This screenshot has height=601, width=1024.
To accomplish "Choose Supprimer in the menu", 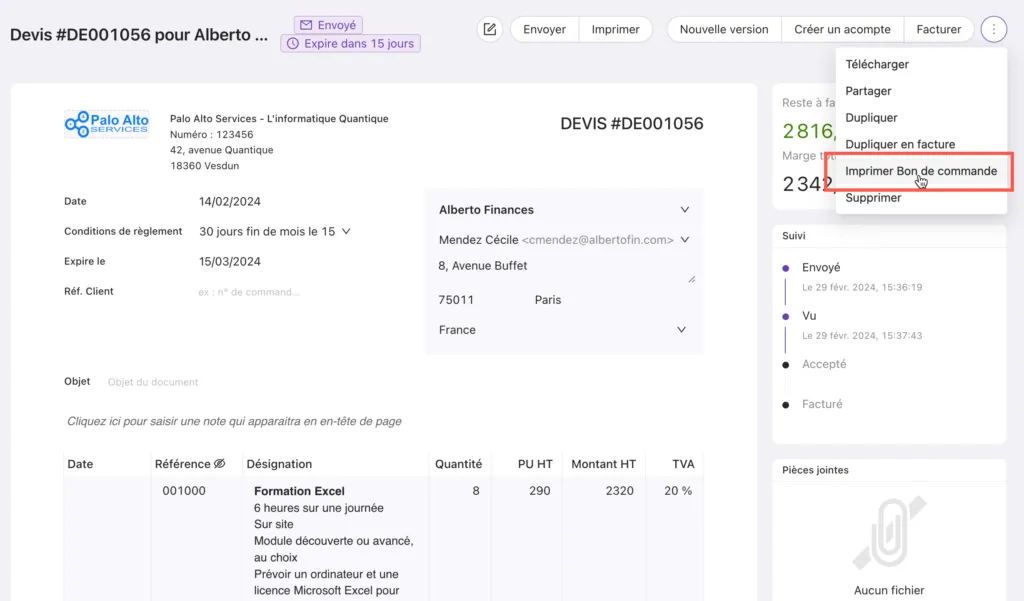I will (921, 198).
